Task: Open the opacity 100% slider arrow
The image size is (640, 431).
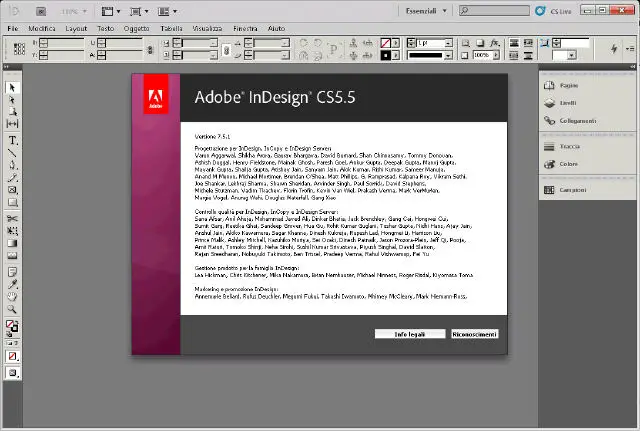Action: (x=496, y=55)
